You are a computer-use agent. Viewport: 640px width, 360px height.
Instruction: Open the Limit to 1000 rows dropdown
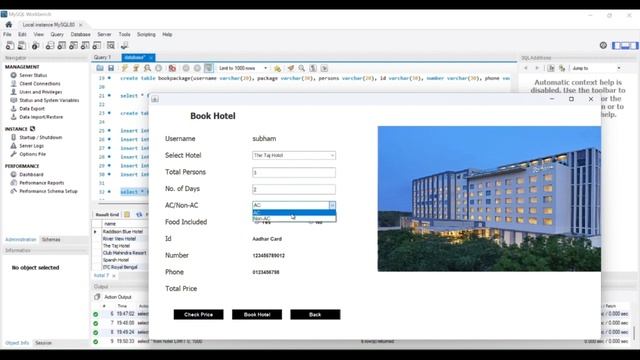(x=243, y=68)
